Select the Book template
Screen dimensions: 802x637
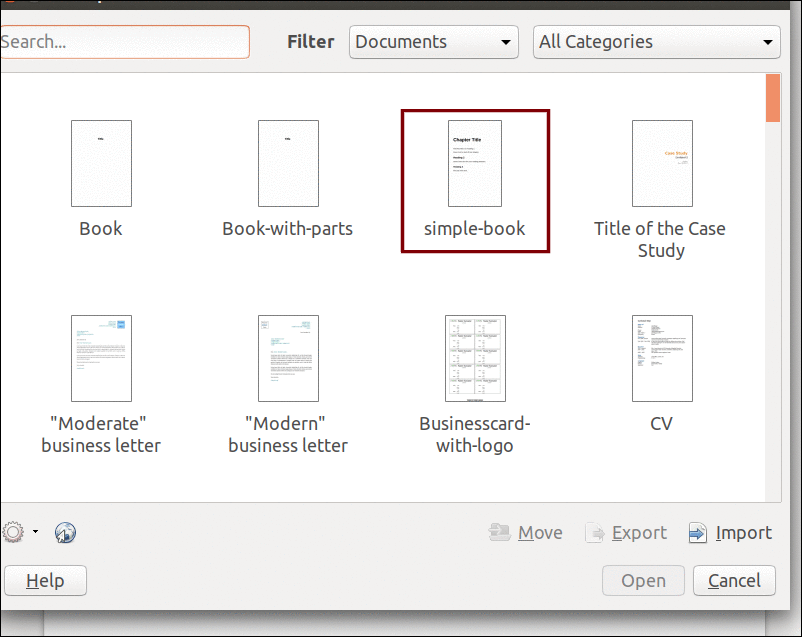100,163
